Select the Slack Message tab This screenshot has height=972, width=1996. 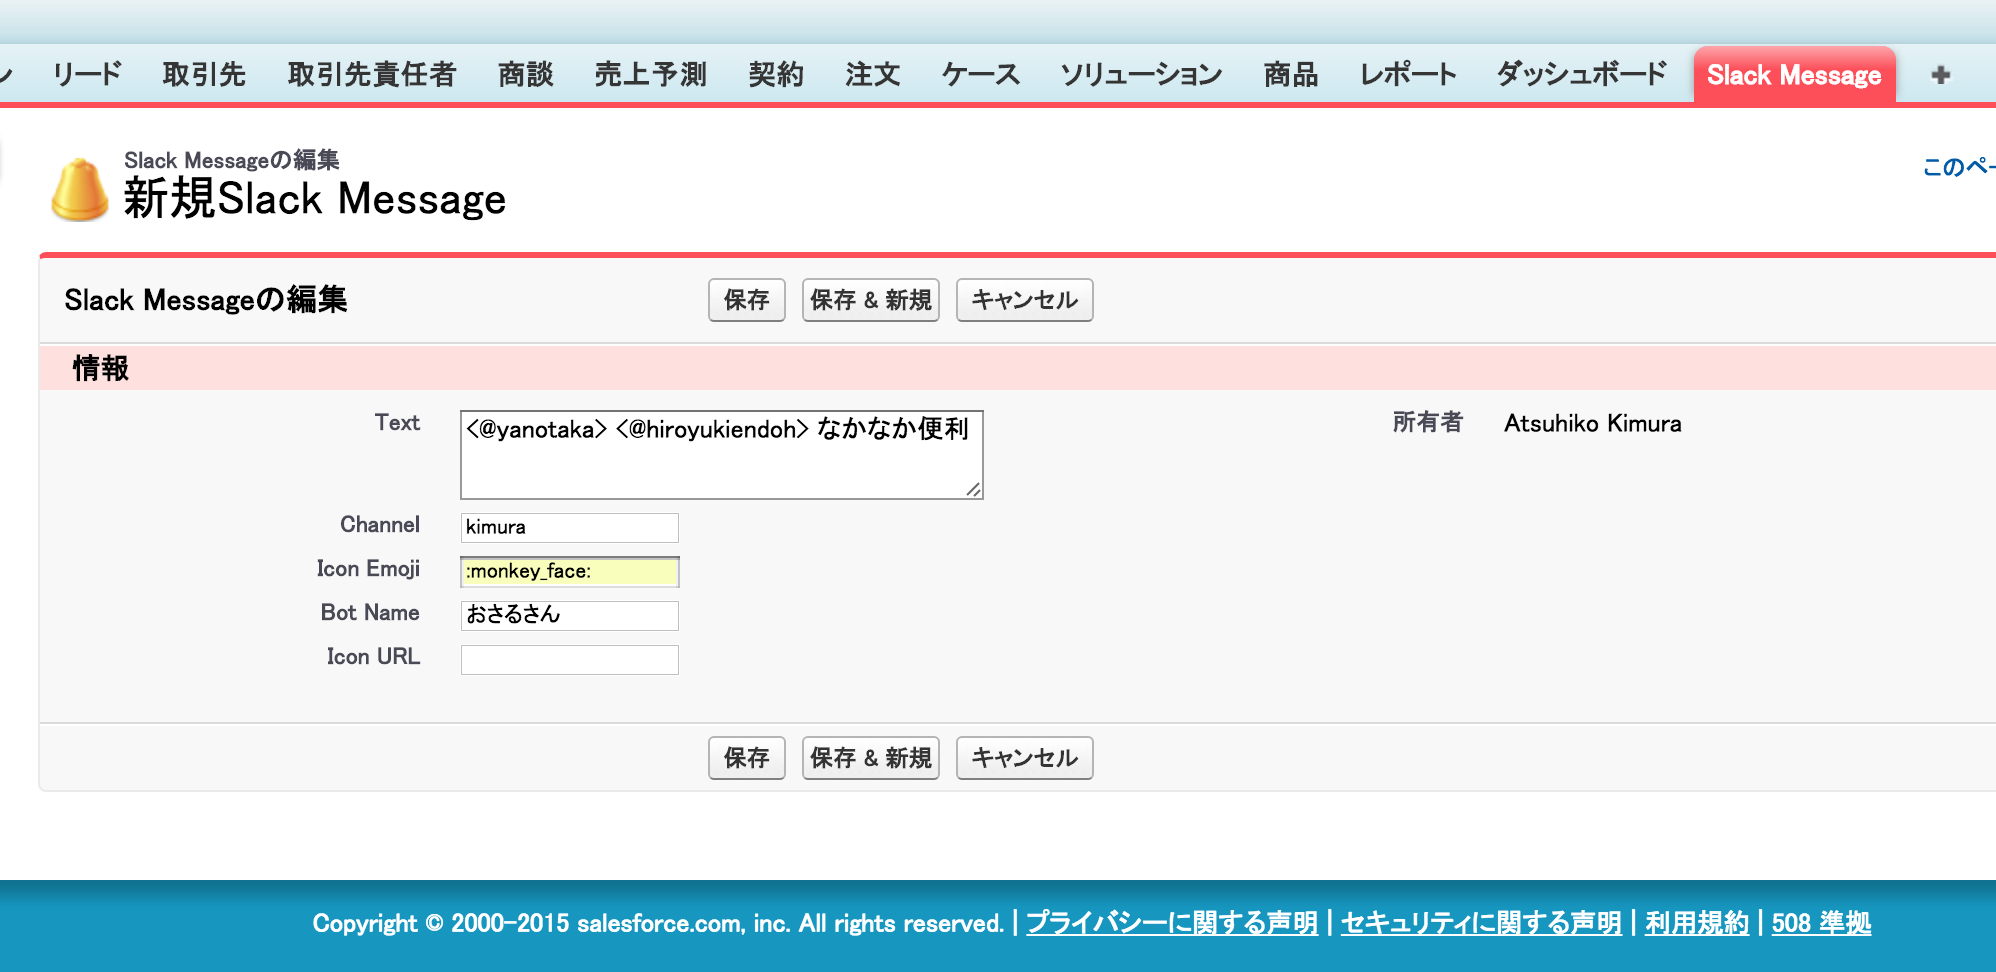(x=1794, y=75)
